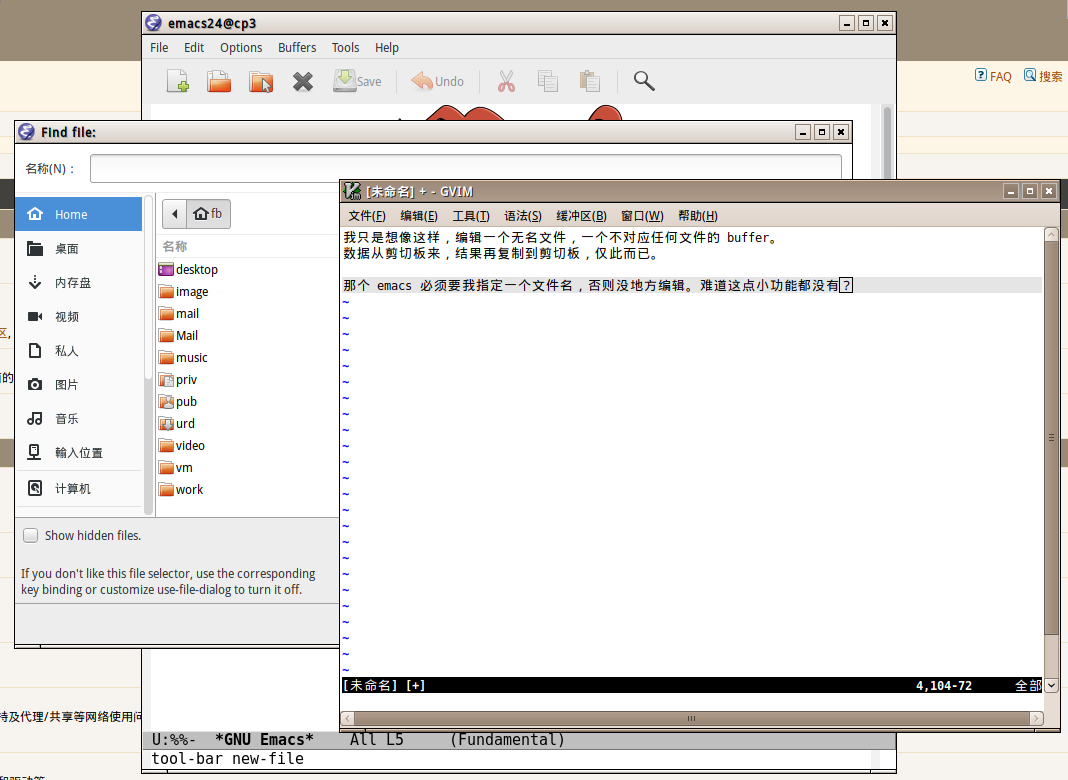Screen dimensions: 1068x780
Task: Select the video folder in file list
Action: (181, 446)
